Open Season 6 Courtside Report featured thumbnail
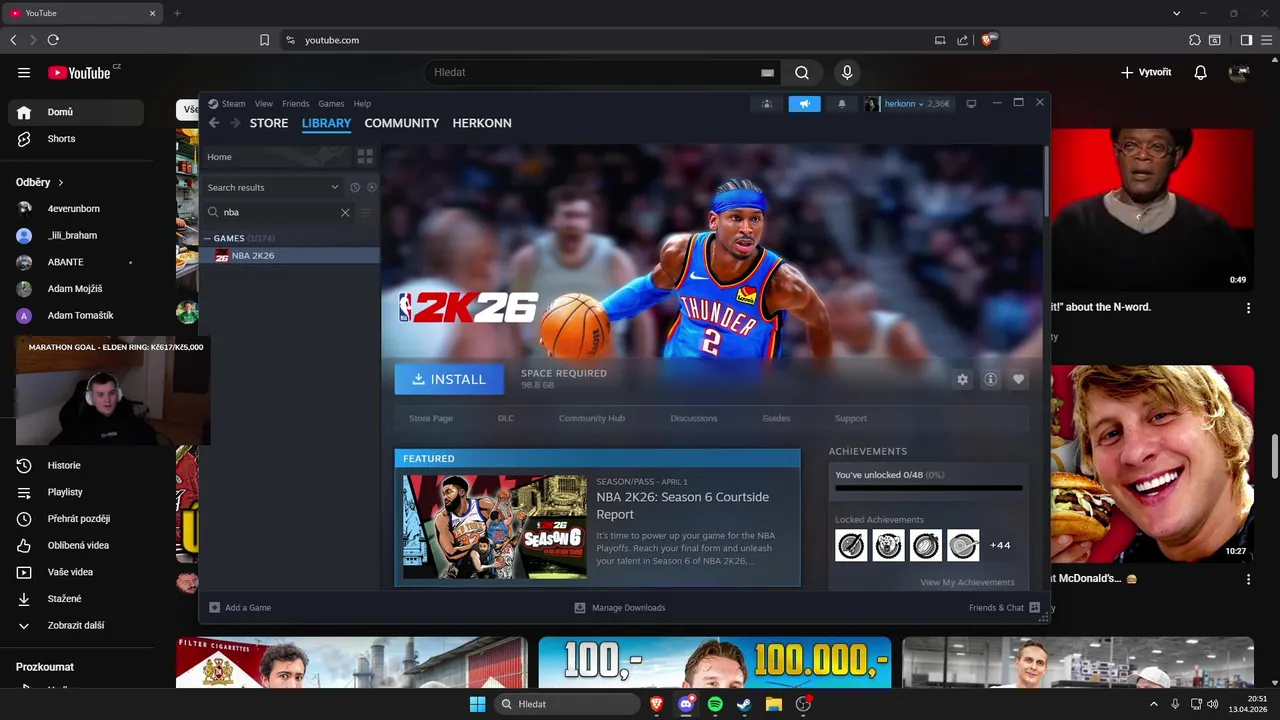Viewport: 1280px width, 720px height. coord(495,527)
